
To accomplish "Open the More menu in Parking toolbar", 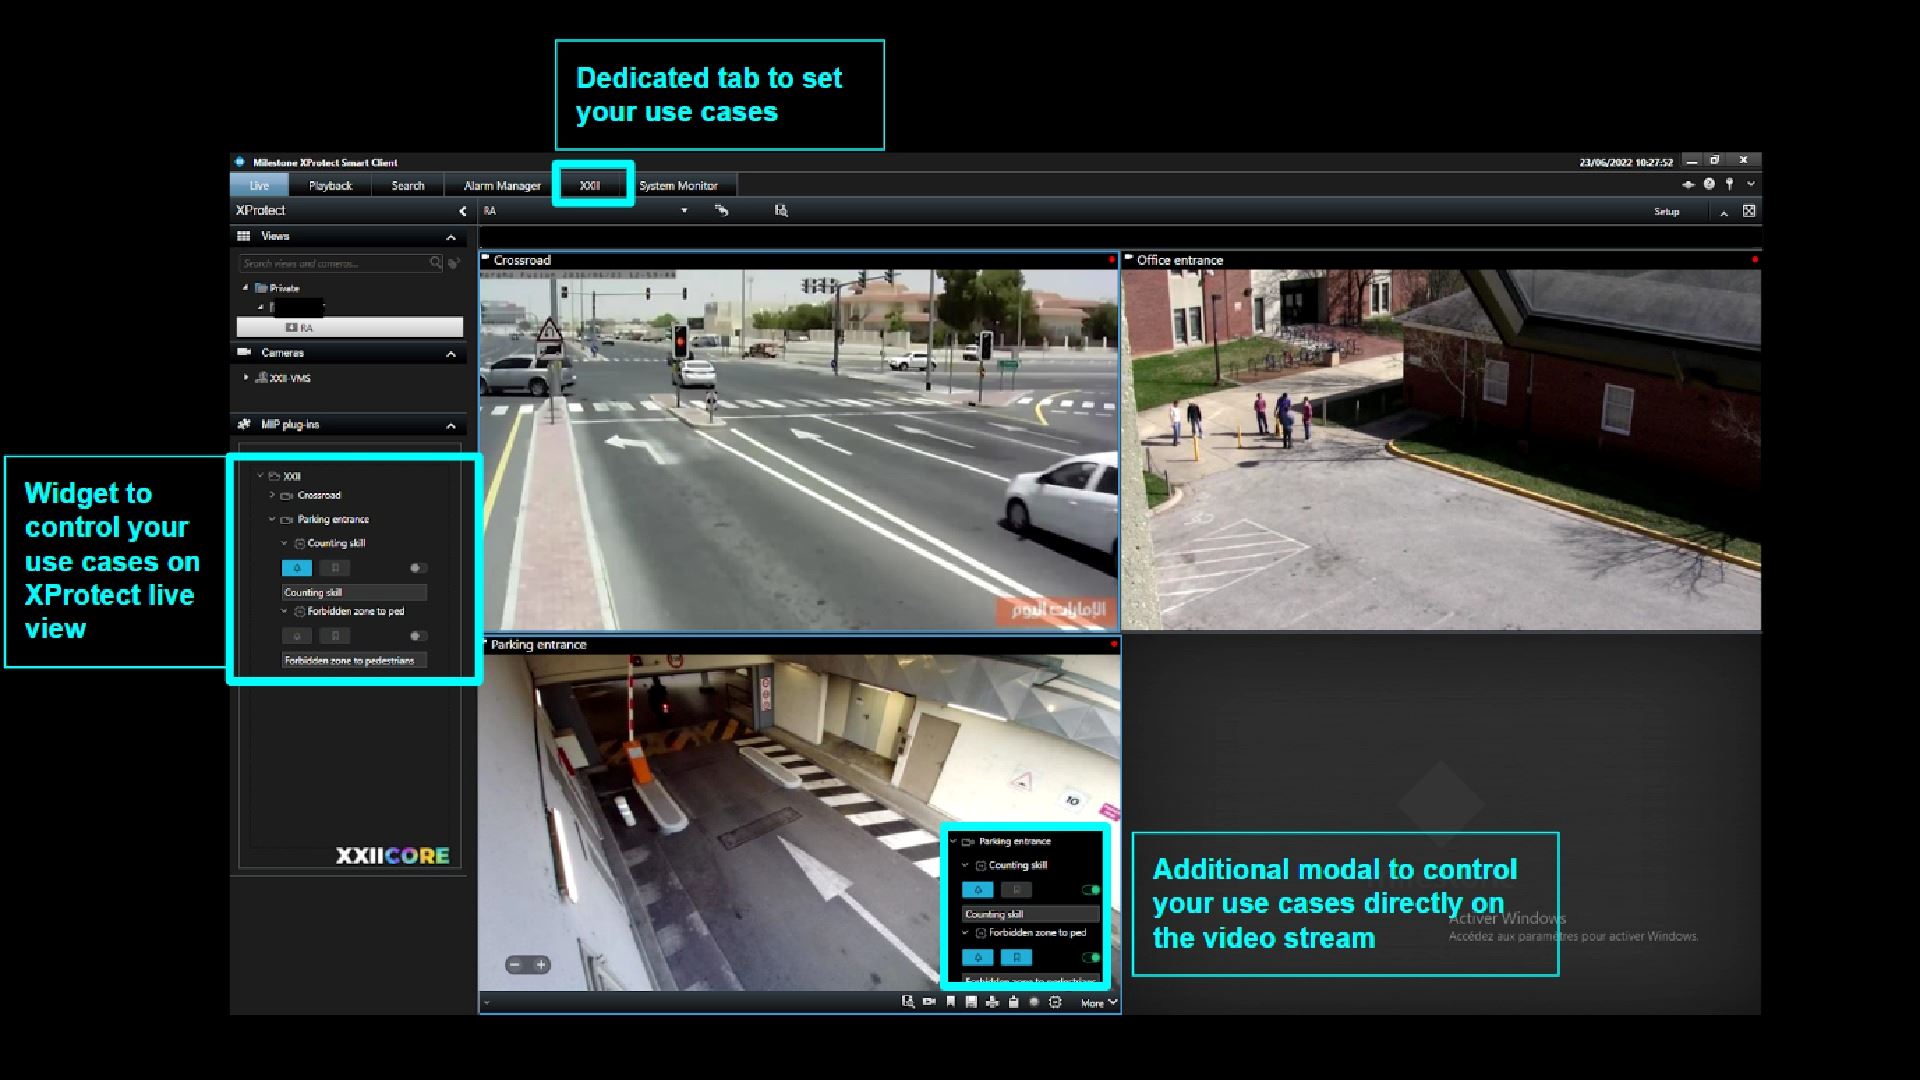I will point(1098,1003).
